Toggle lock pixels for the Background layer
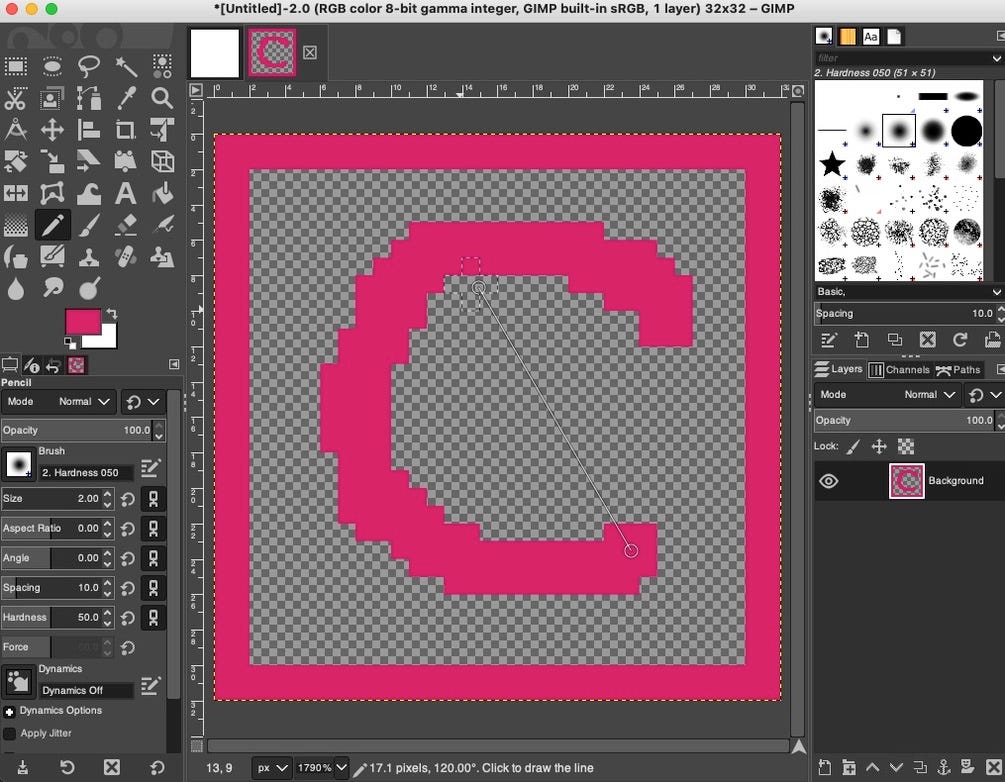 click(853, 447)
